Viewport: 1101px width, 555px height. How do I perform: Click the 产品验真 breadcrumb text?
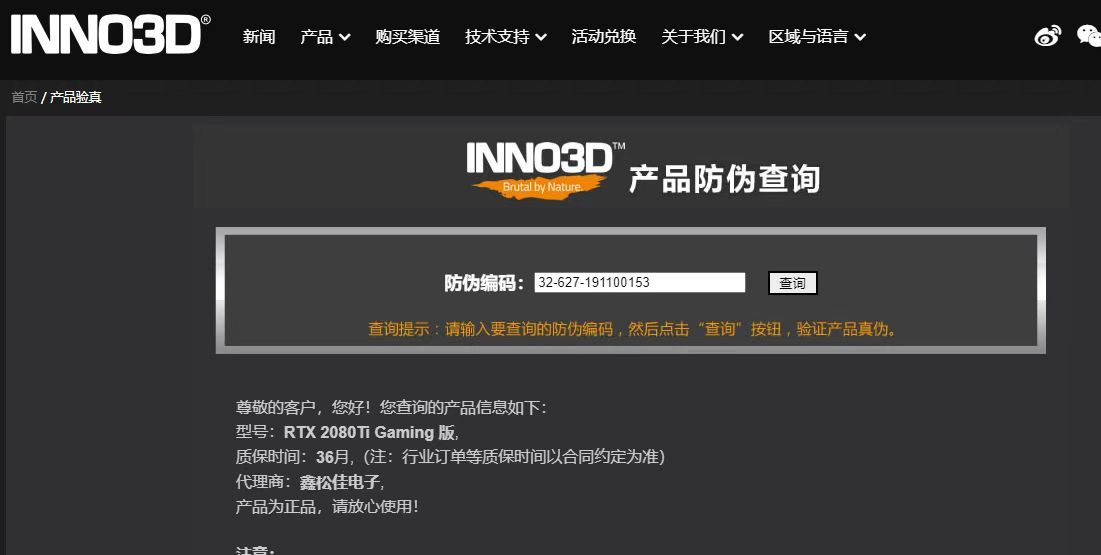tap(76, 97)
